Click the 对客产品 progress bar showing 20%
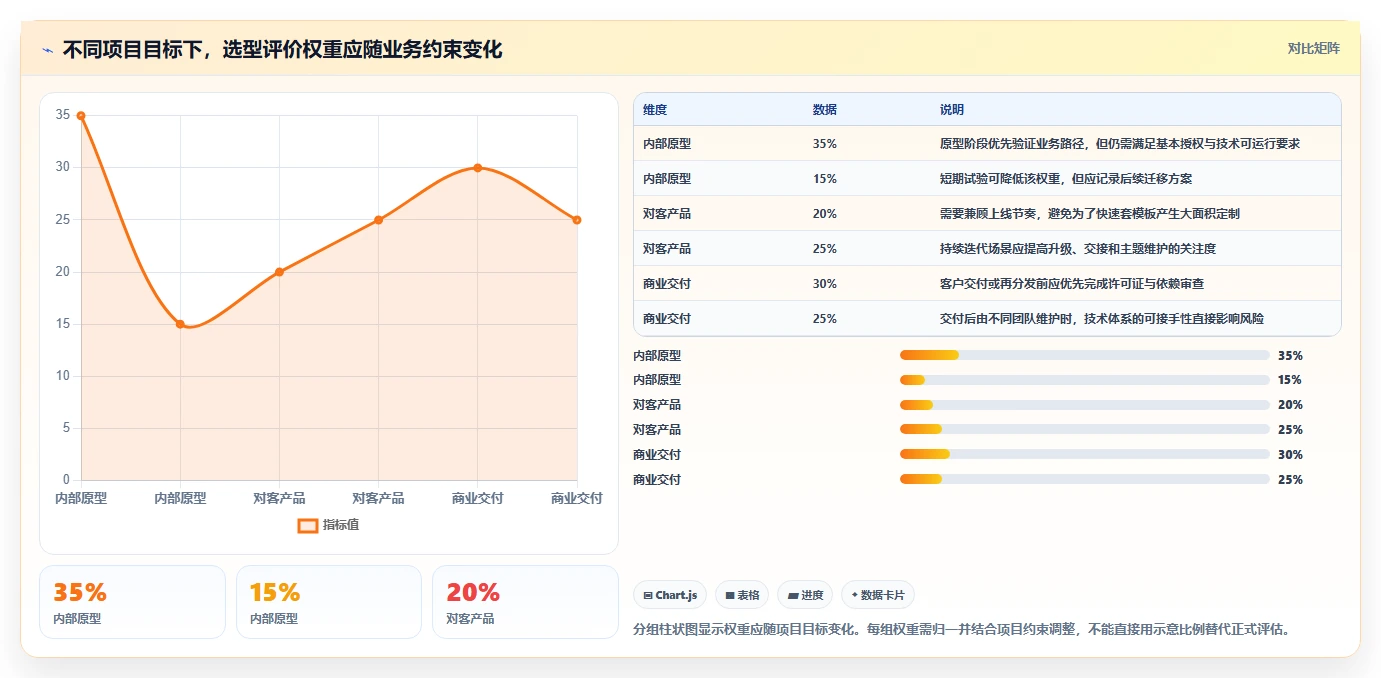 coord(1085,405)
